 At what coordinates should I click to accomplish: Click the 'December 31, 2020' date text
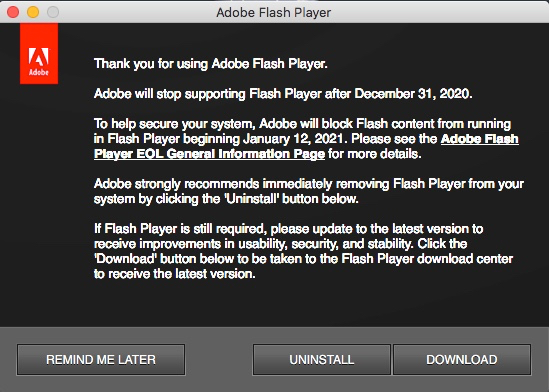[412, 94]
